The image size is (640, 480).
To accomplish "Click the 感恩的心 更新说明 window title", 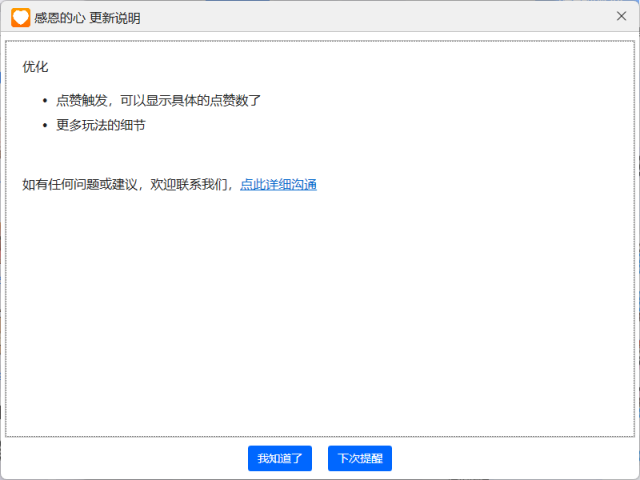I will (87, 17).
